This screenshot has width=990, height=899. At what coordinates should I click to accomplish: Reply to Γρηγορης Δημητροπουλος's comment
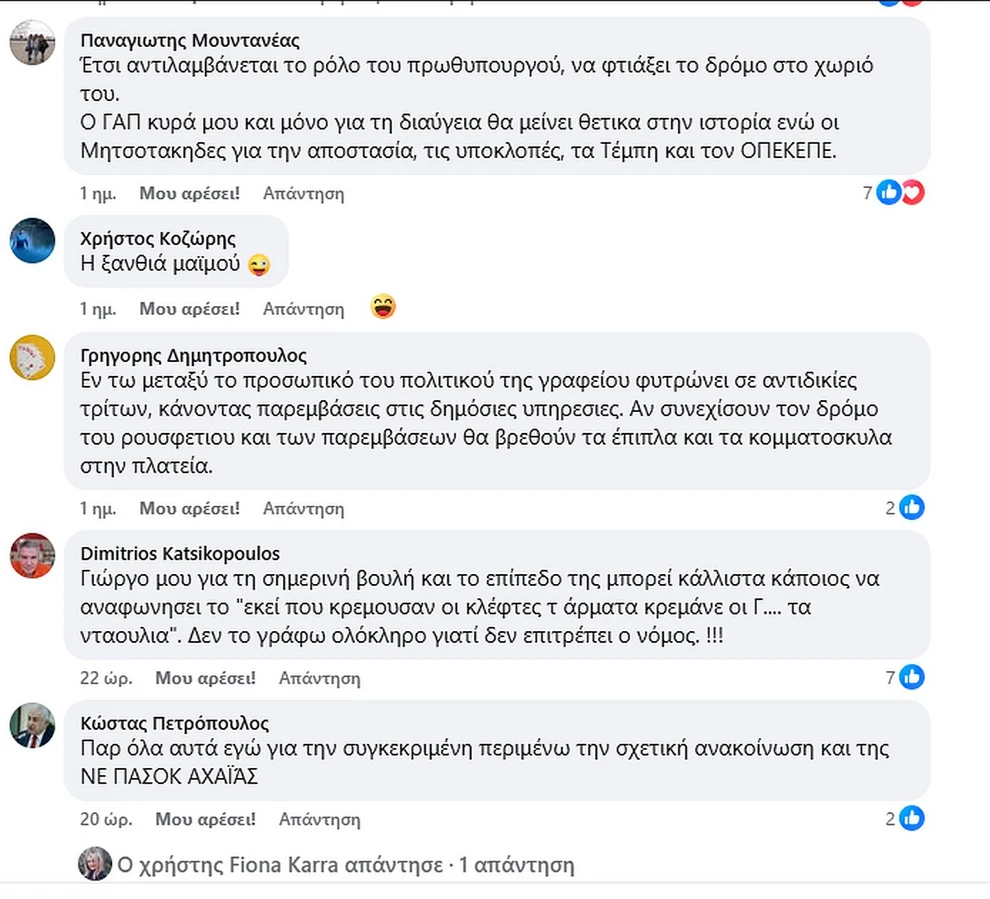click(303, 509)
